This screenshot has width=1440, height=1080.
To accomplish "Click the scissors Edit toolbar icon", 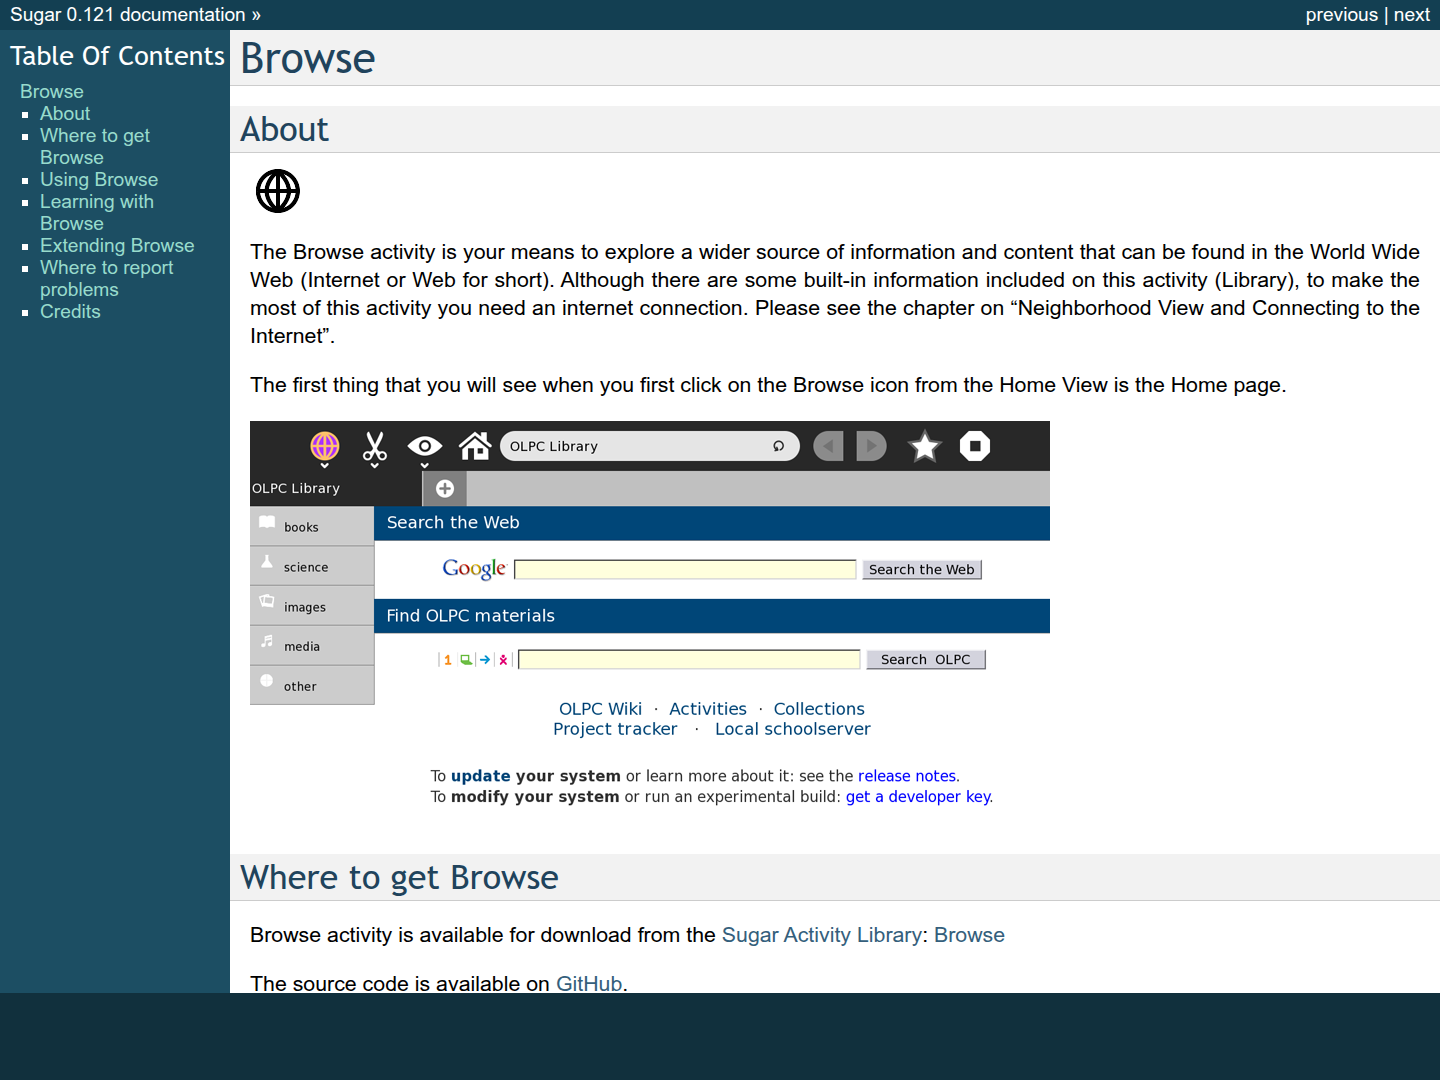I will [375, 446].
